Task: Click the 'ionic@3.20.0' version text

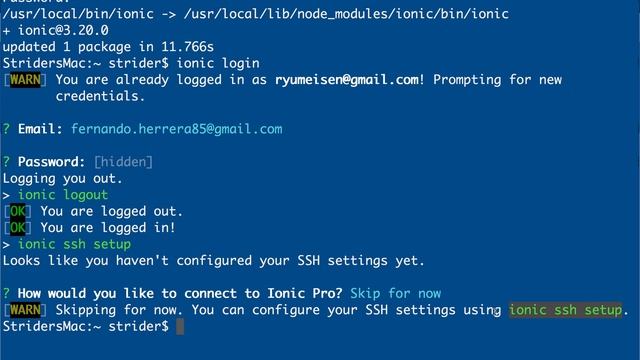Action: [x=63, y=31]
